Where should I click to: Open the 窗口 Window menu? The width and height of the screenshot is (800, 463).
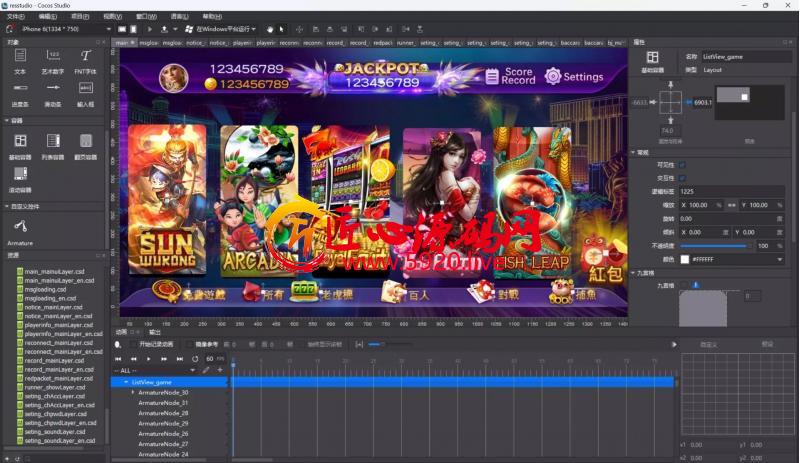146,16
